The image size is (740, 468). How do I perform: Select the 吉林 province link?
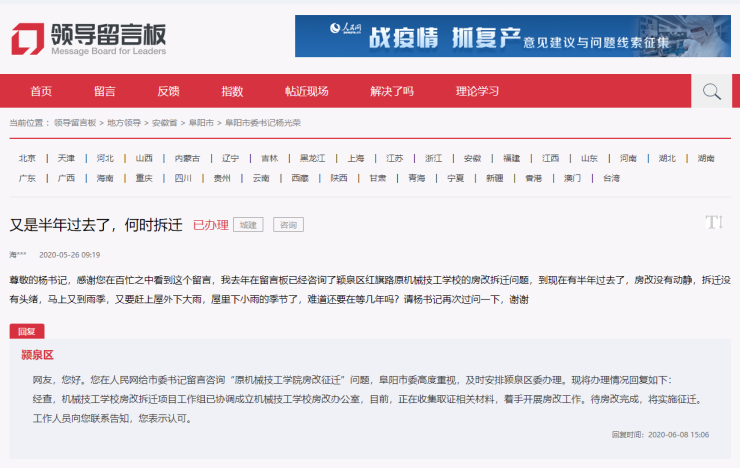(x=269, y=158)
